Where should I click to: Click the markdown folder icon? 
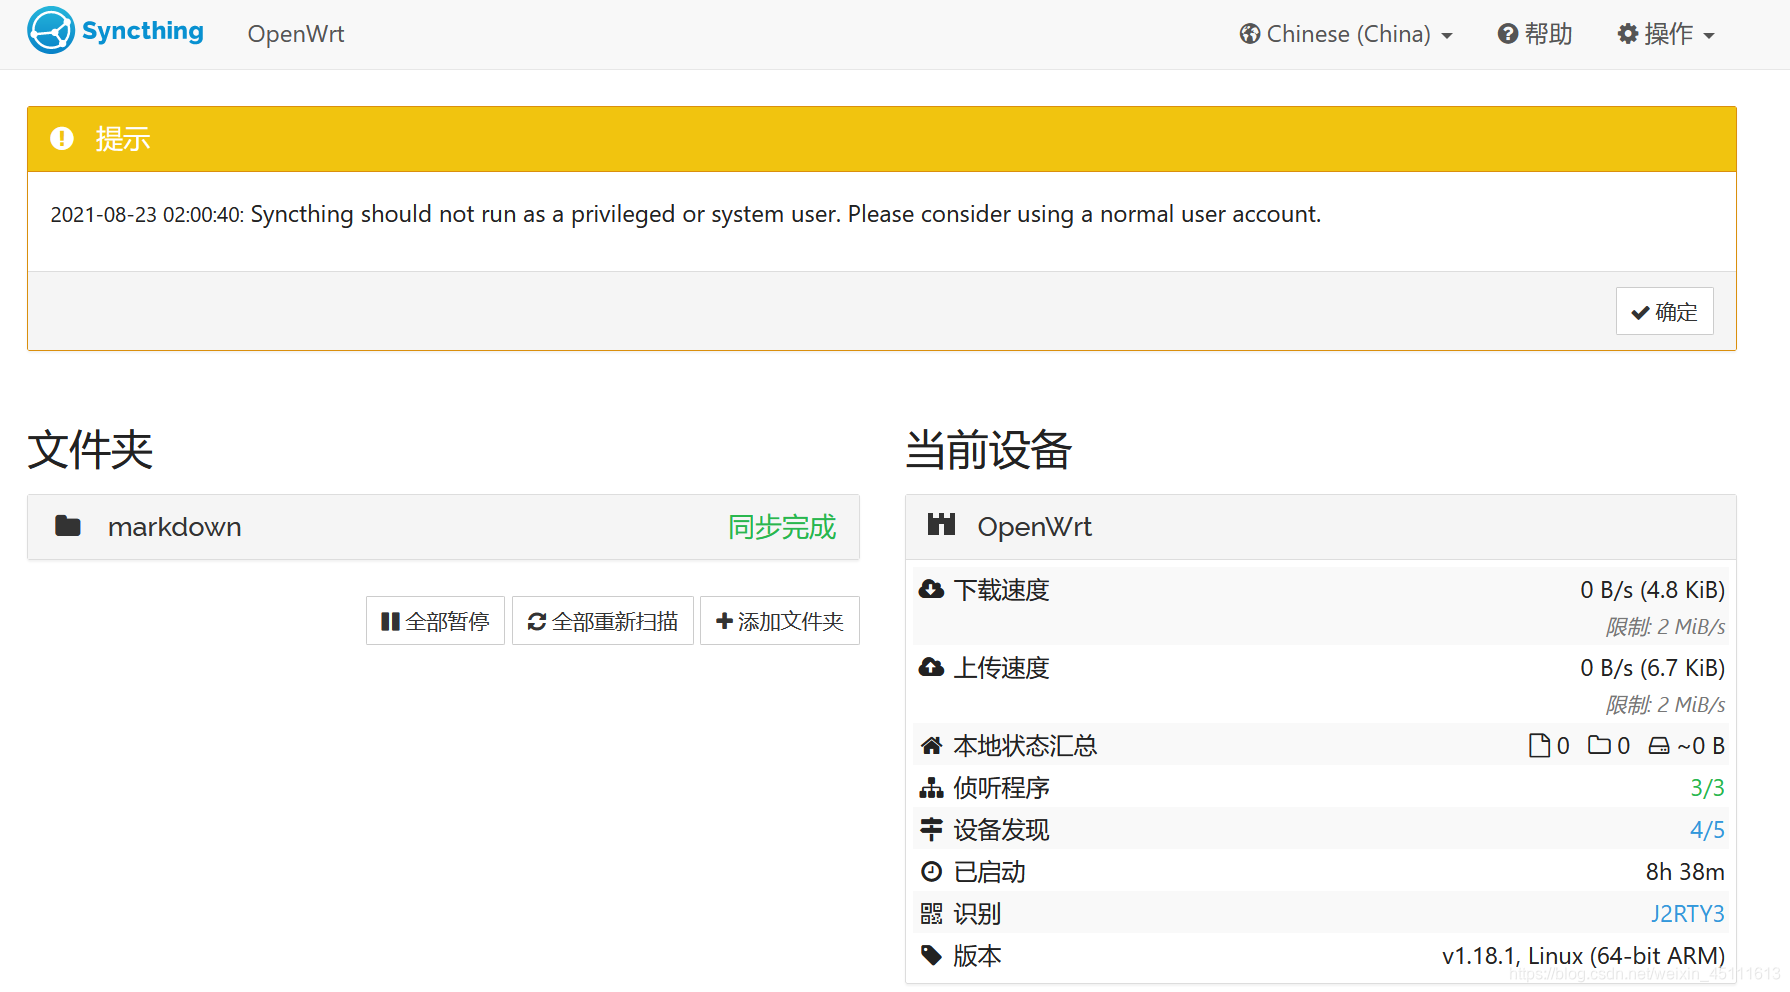(x=68, y=526)
